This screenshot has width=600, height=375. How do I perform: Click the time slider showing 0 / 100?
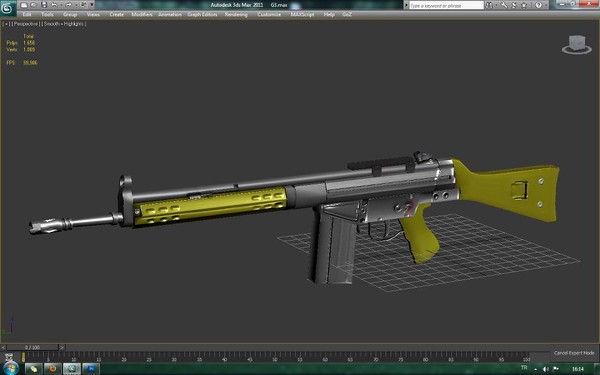coord(33,347)
